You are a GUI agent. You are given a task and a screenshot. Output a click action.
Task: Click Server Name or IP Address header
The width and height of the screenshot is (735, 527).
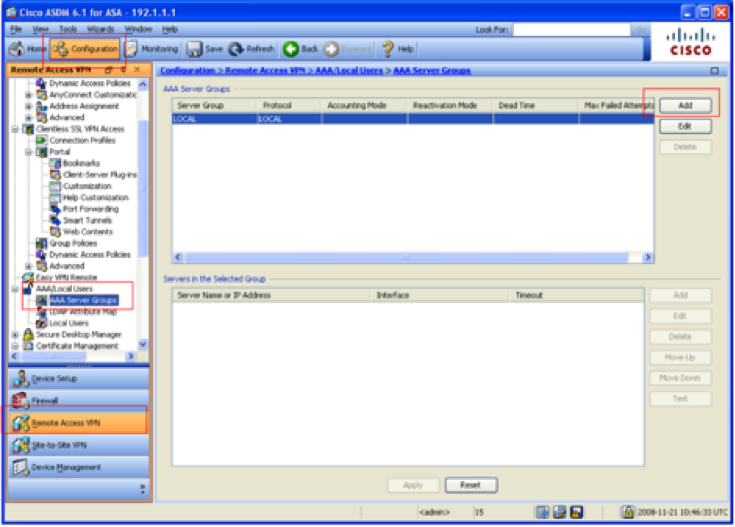click(x=271, y=295)
